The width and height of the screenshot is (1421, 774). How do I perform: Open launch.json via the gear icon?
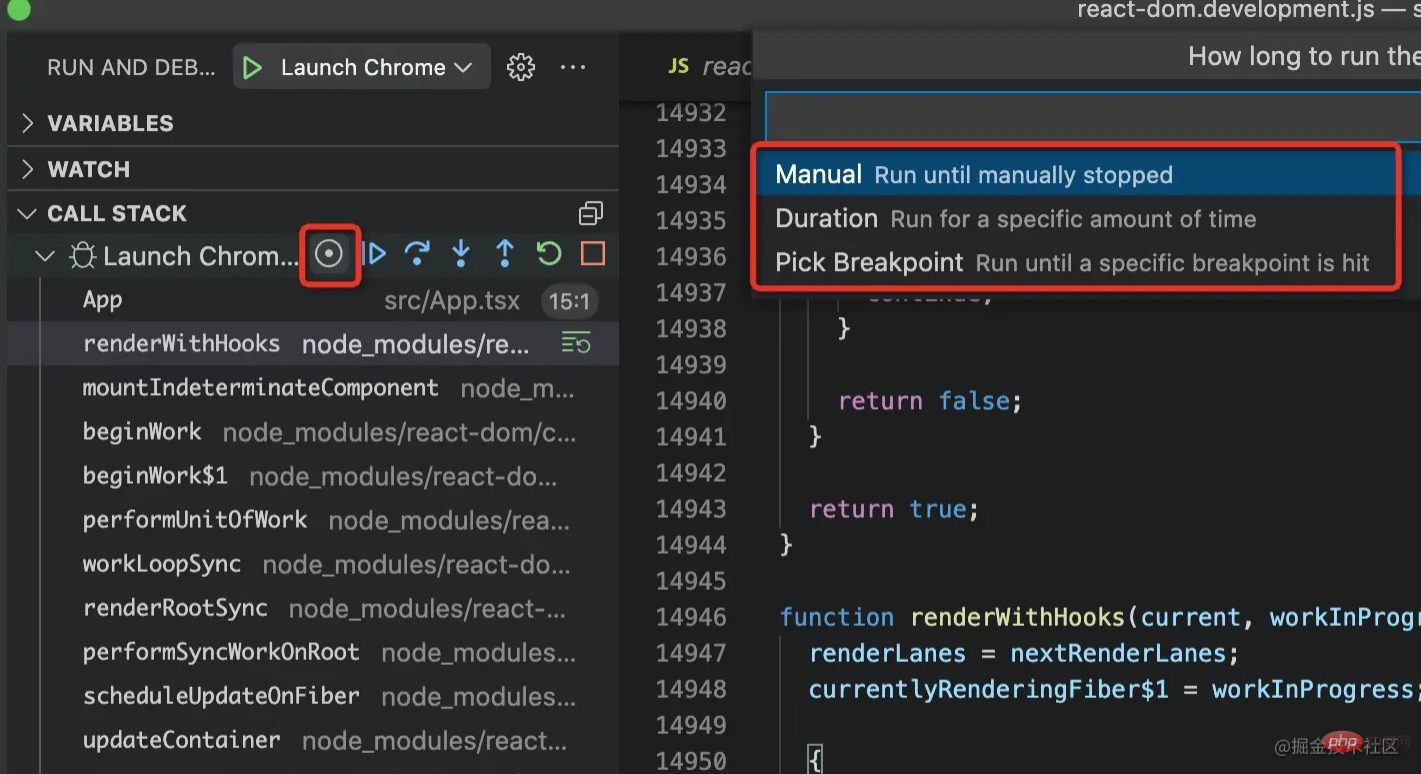[x=520, y=67]
